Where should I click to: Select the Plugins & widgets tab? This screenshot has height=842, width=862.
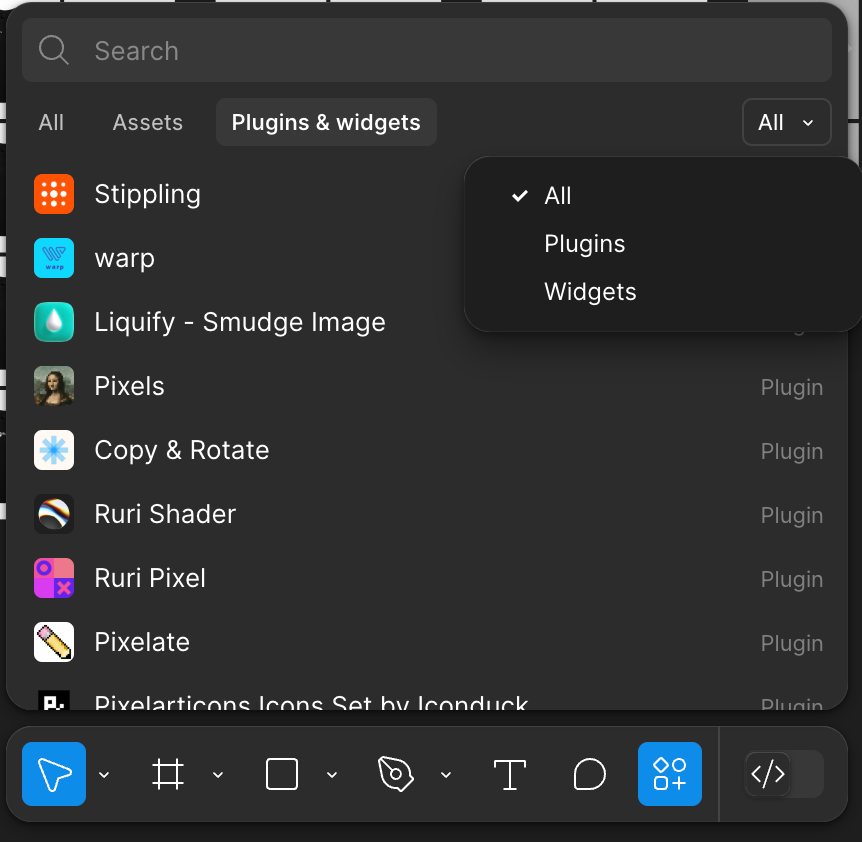[326, 122]
